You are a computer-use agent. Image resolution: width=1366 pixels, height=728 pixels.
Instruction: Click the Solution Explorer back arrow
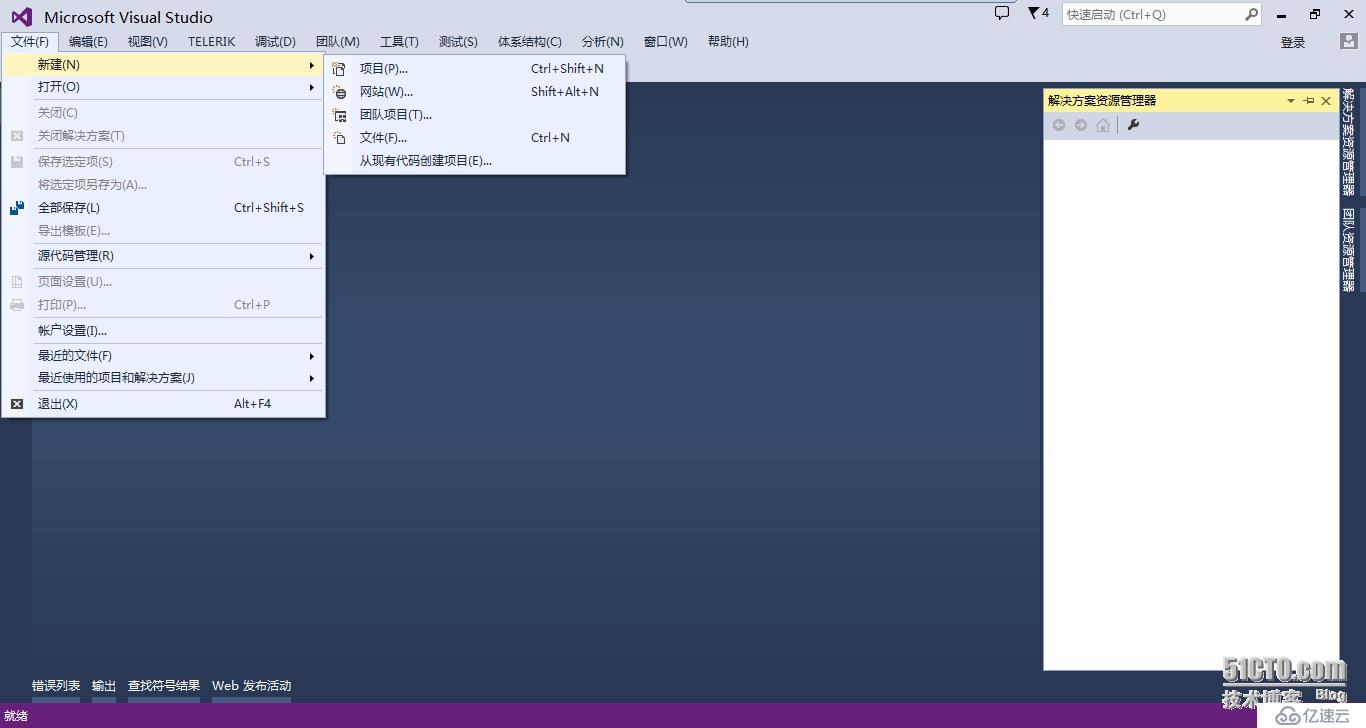1059,125
